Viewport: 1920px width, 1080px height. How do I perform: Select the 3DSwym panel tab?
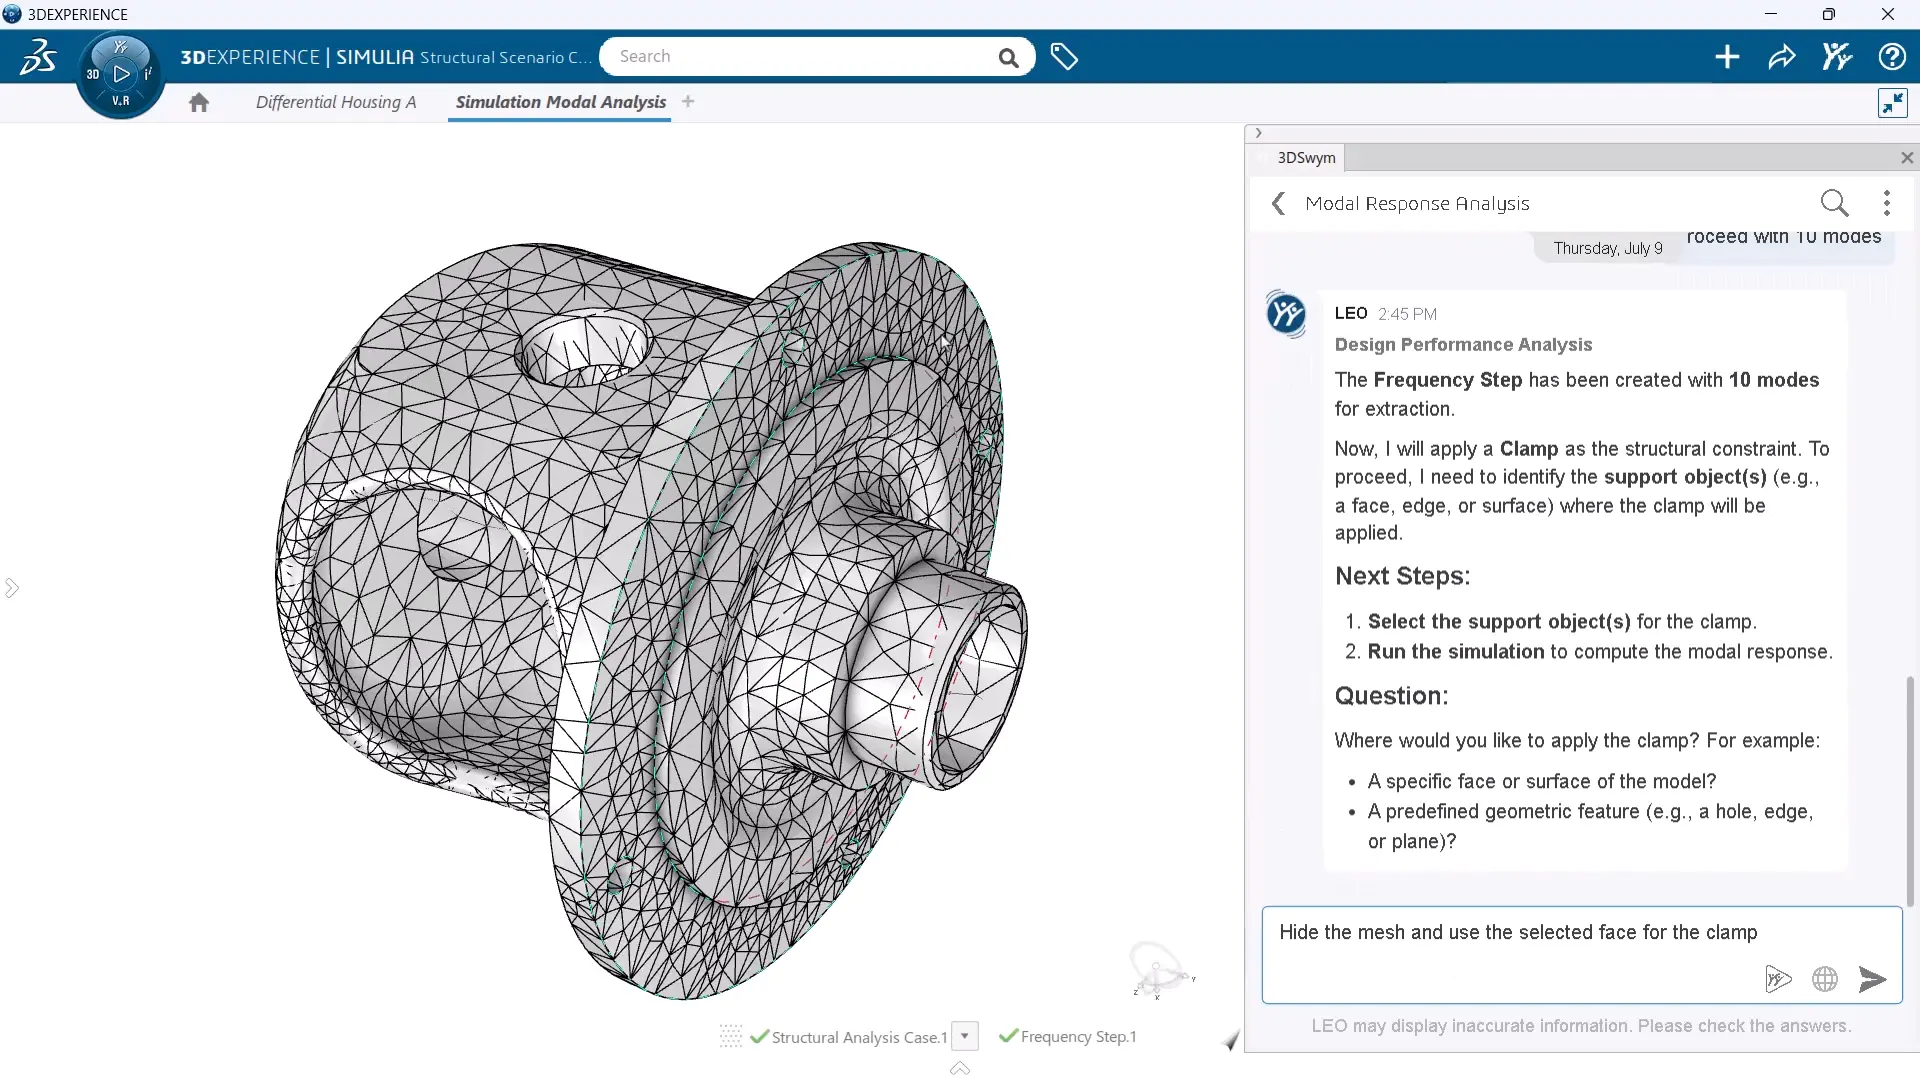[1306, 158]
